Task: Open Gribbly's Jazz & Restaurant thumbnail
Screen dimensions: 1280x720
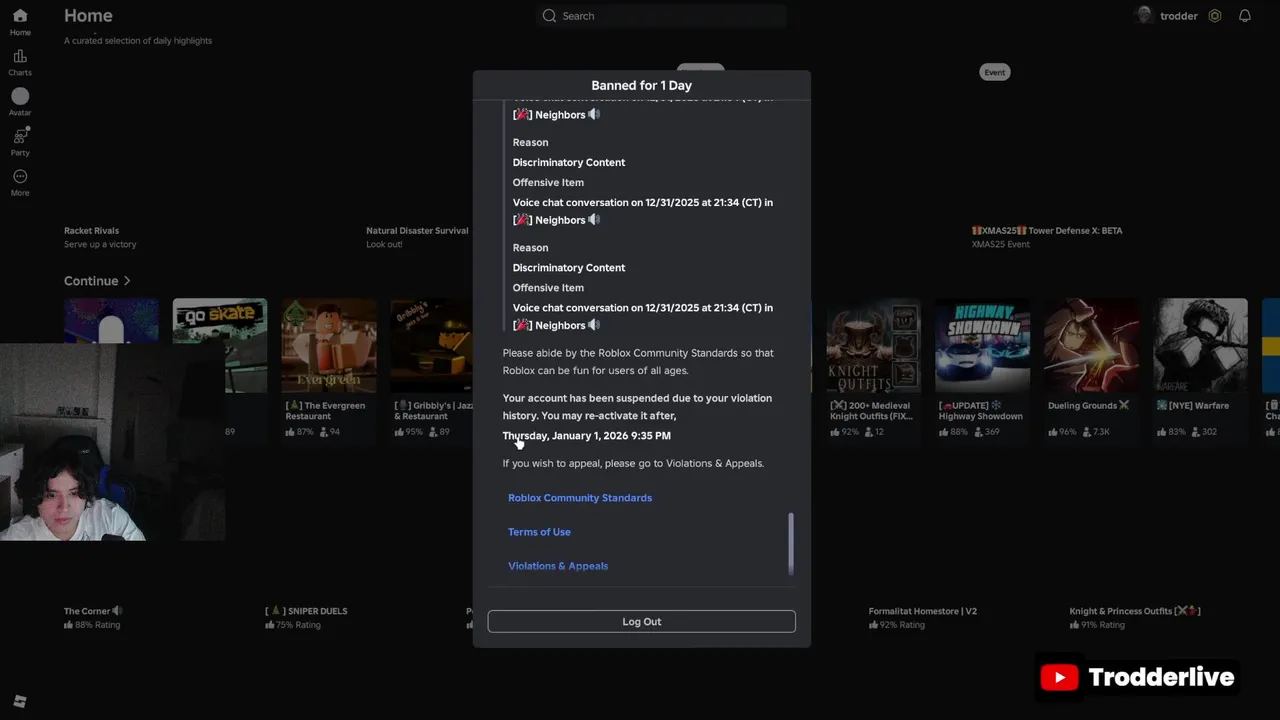Action: (x=432, y=345)
